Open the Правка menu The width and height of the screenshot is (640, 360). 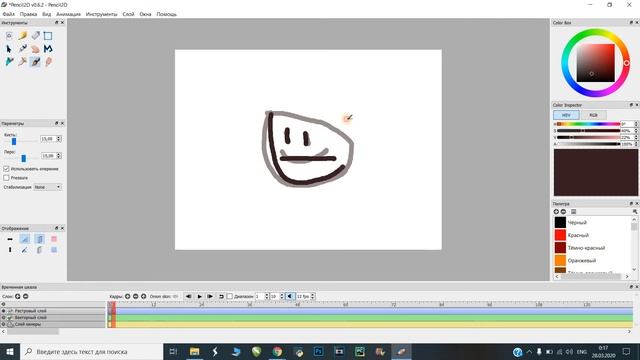tap(29, 14)
